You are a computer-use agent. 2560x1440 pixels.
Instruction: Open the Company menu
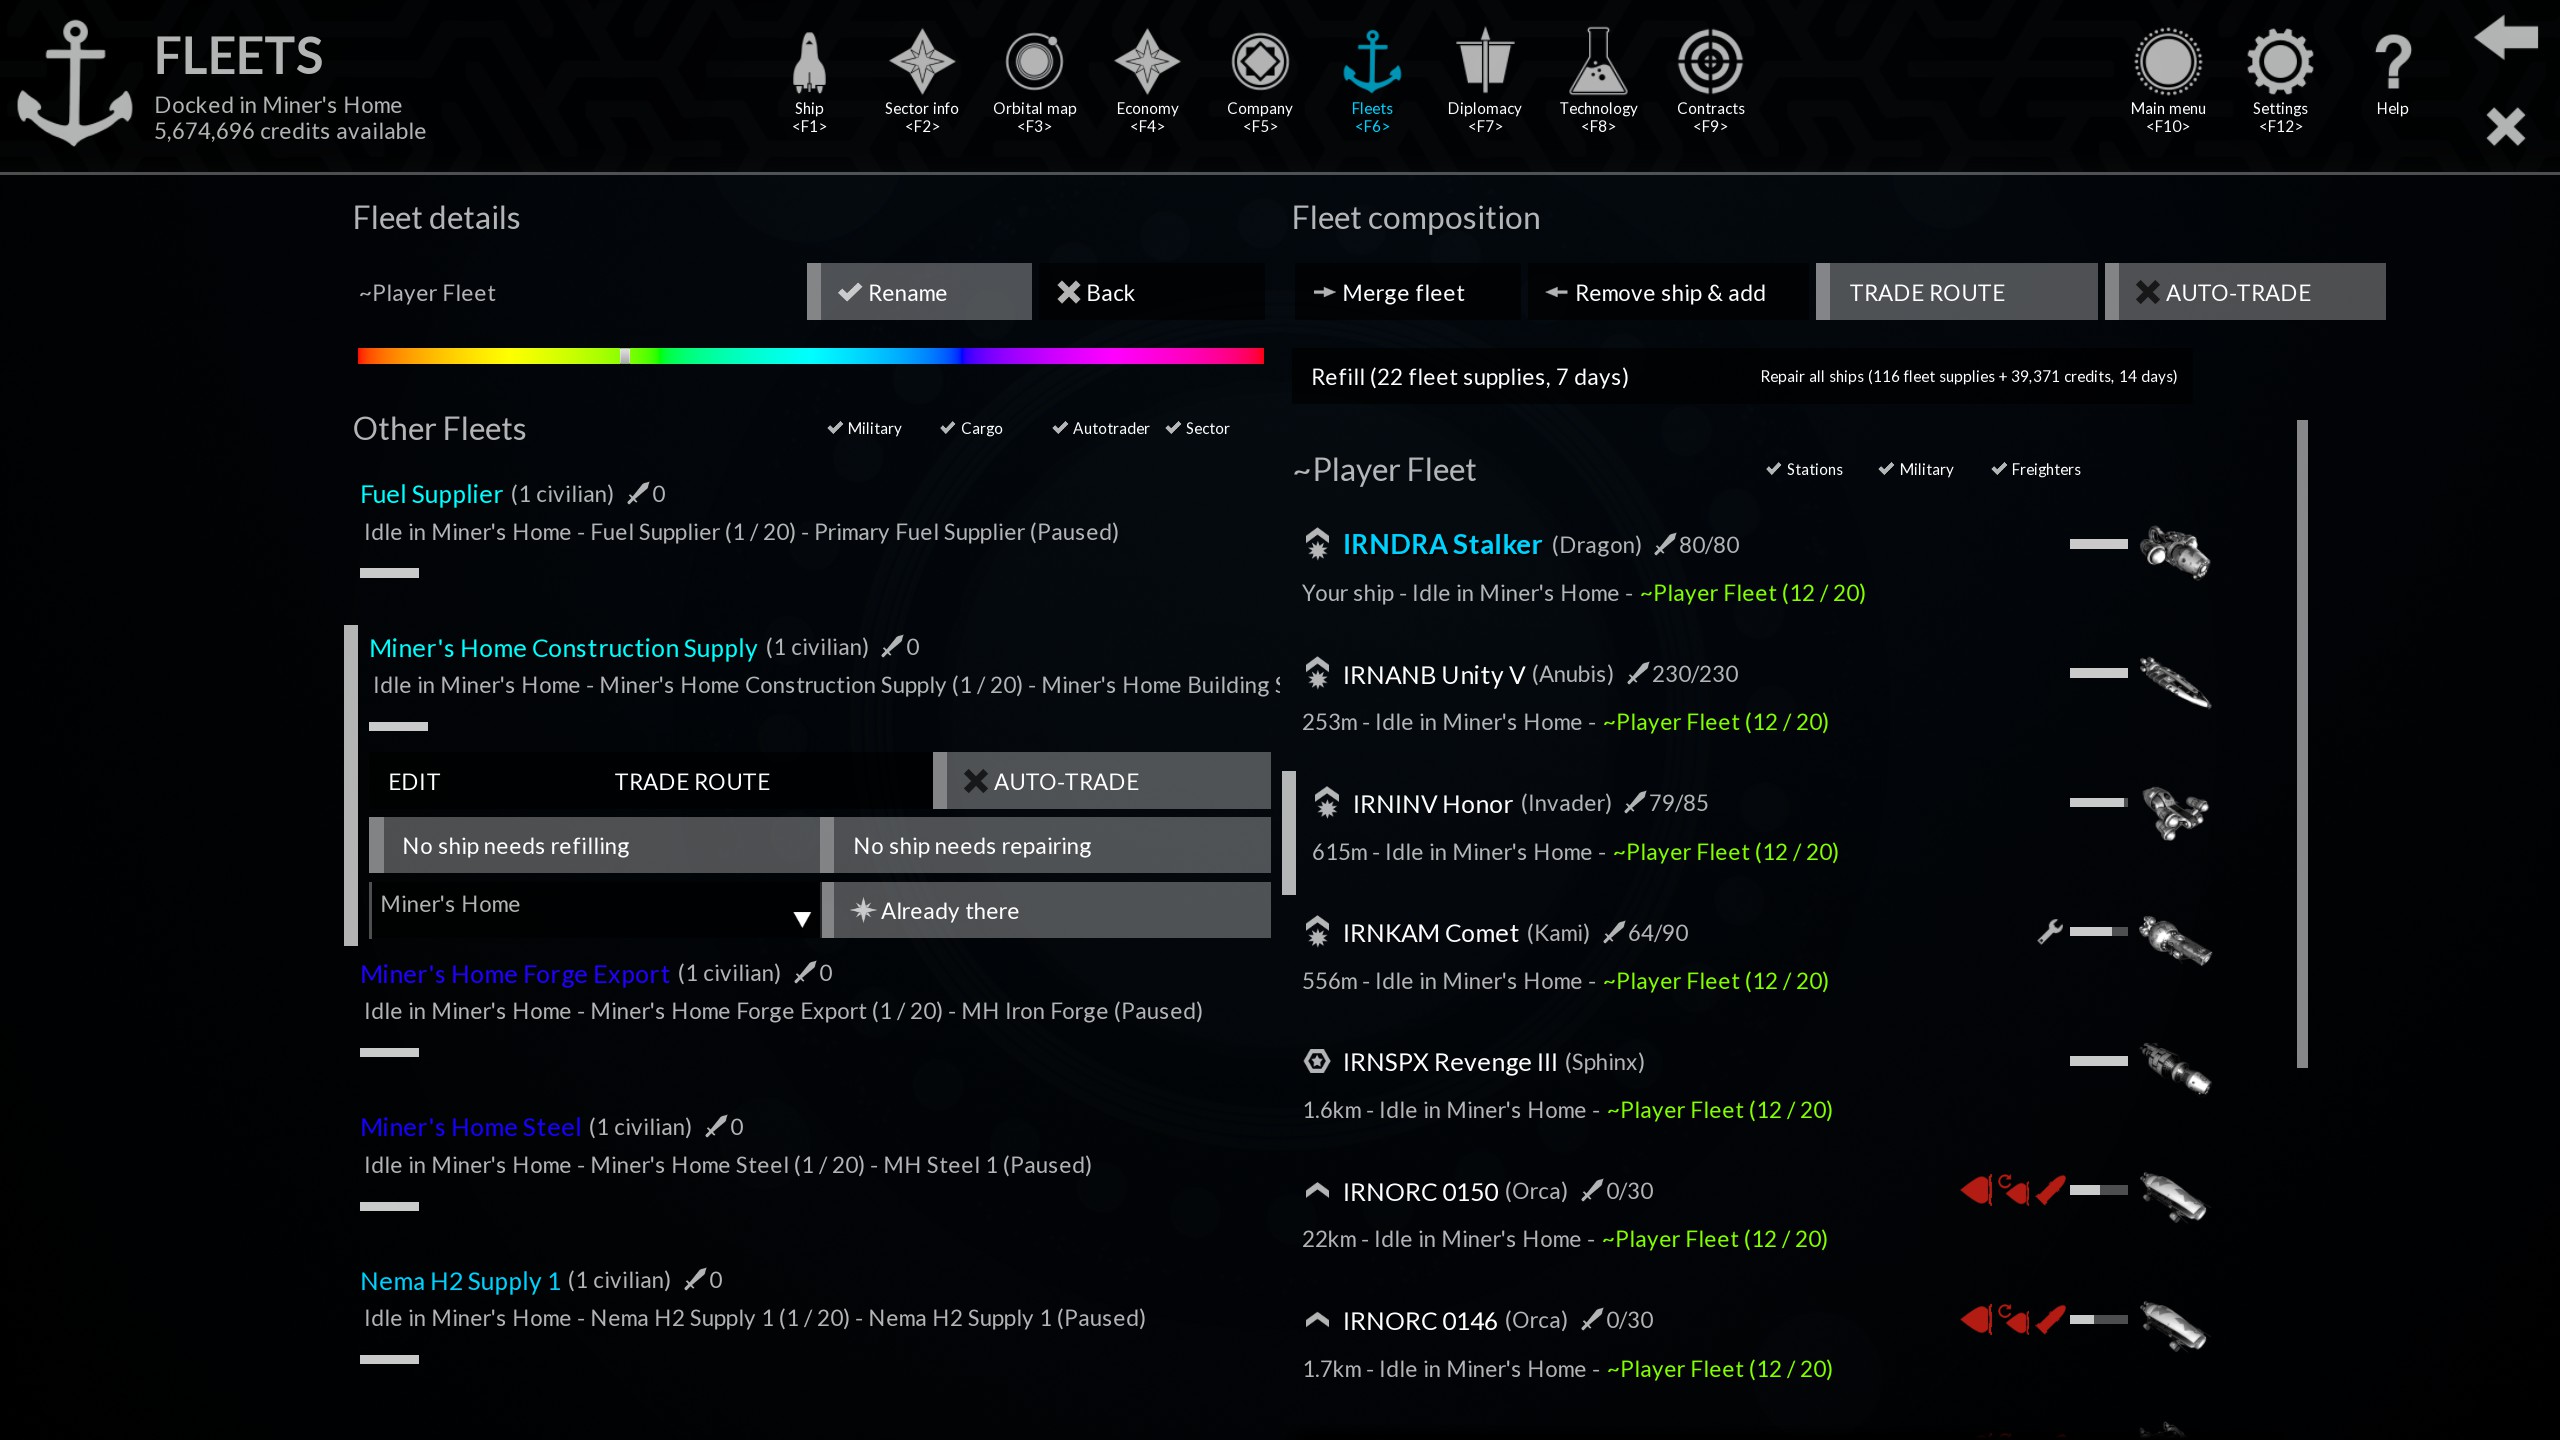click(x=1259, y=64)
